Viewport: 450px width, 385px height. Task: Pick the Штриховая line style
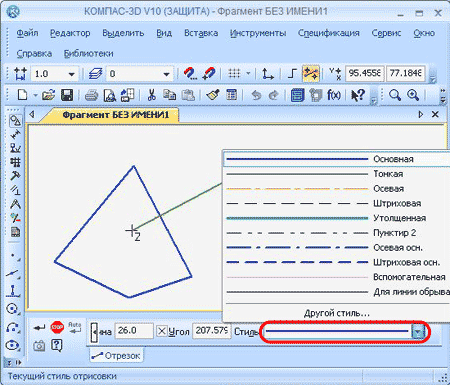click(336, 203)
